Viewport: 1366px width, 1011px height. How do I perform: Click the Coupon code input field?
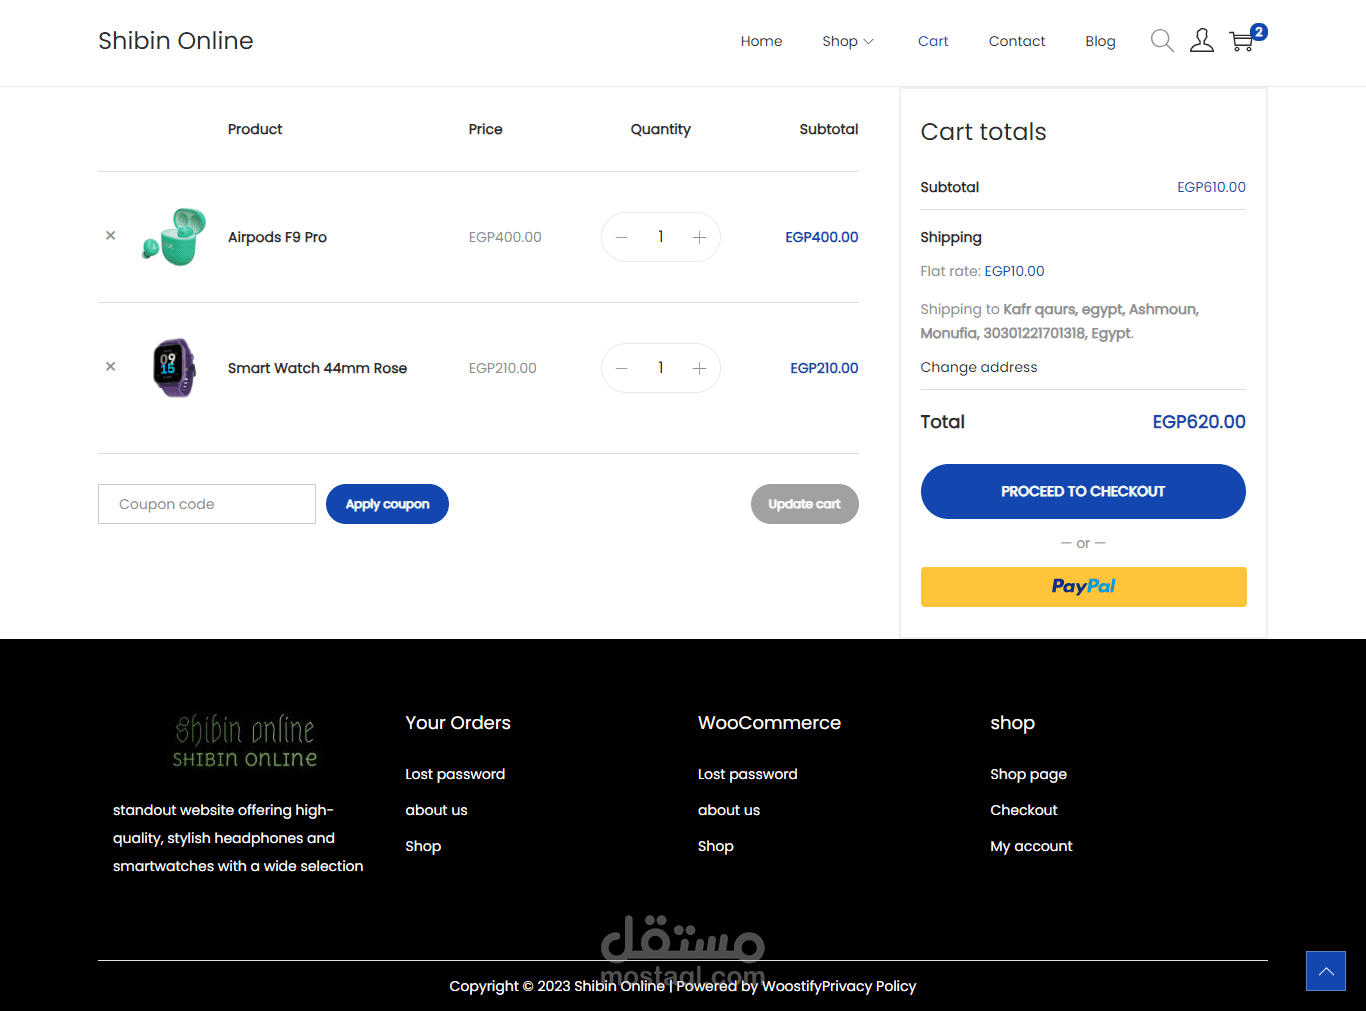(x=207, y=504)
